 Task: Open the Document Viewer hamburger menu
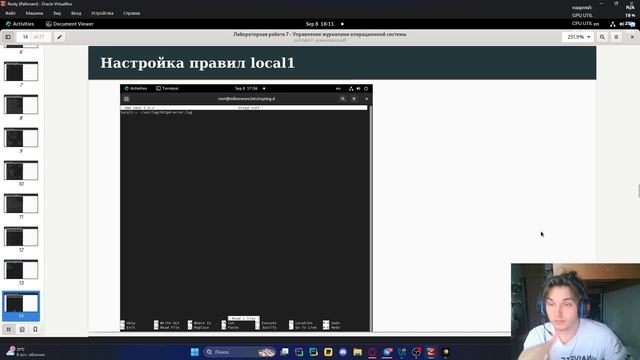coord(616,37)
